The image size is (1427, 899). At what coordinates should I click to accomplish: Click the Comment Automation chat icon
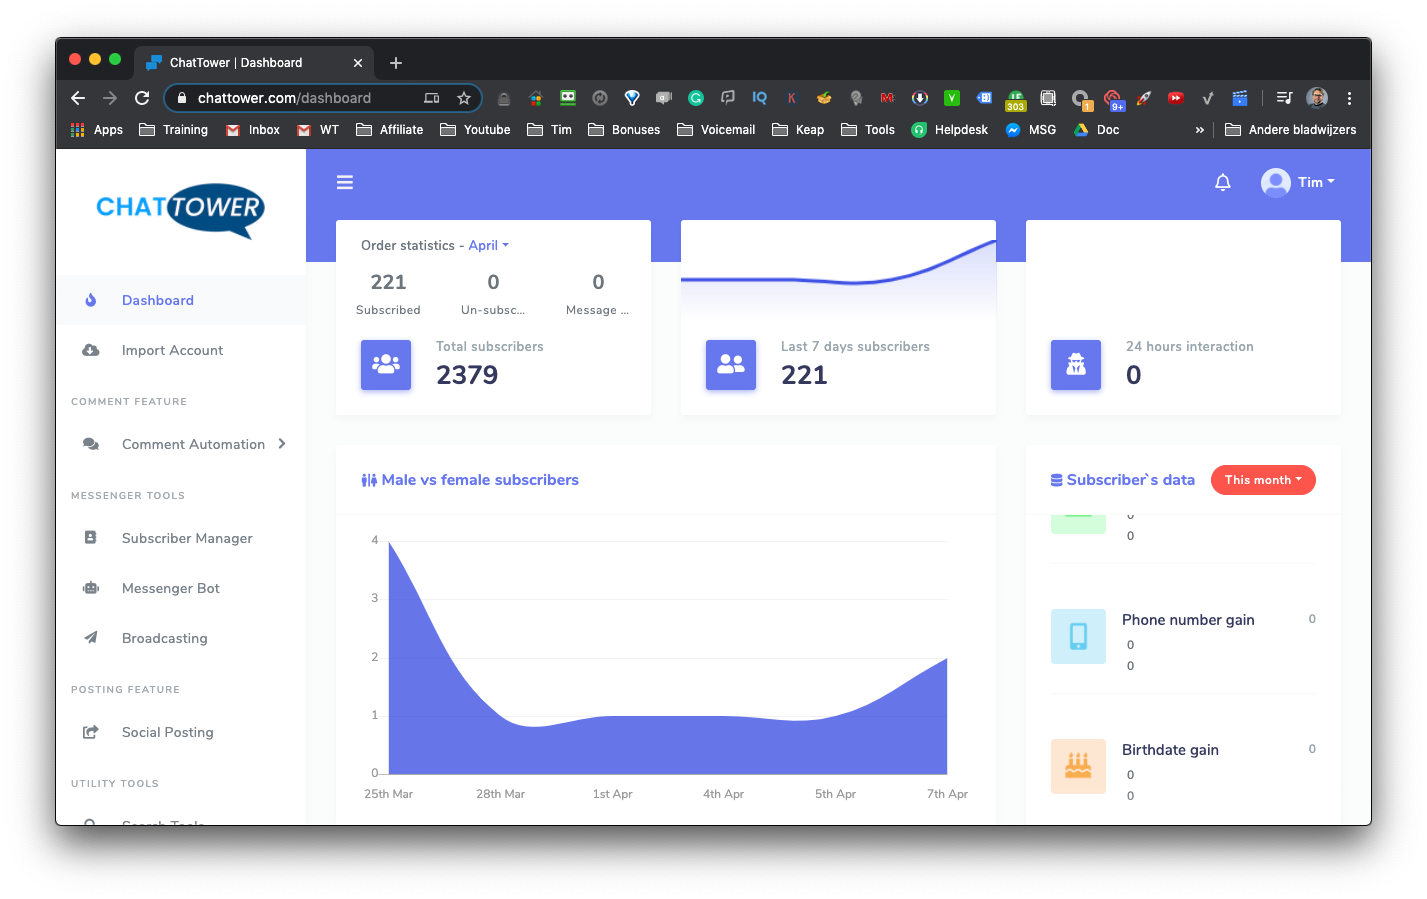pos(91,444)
